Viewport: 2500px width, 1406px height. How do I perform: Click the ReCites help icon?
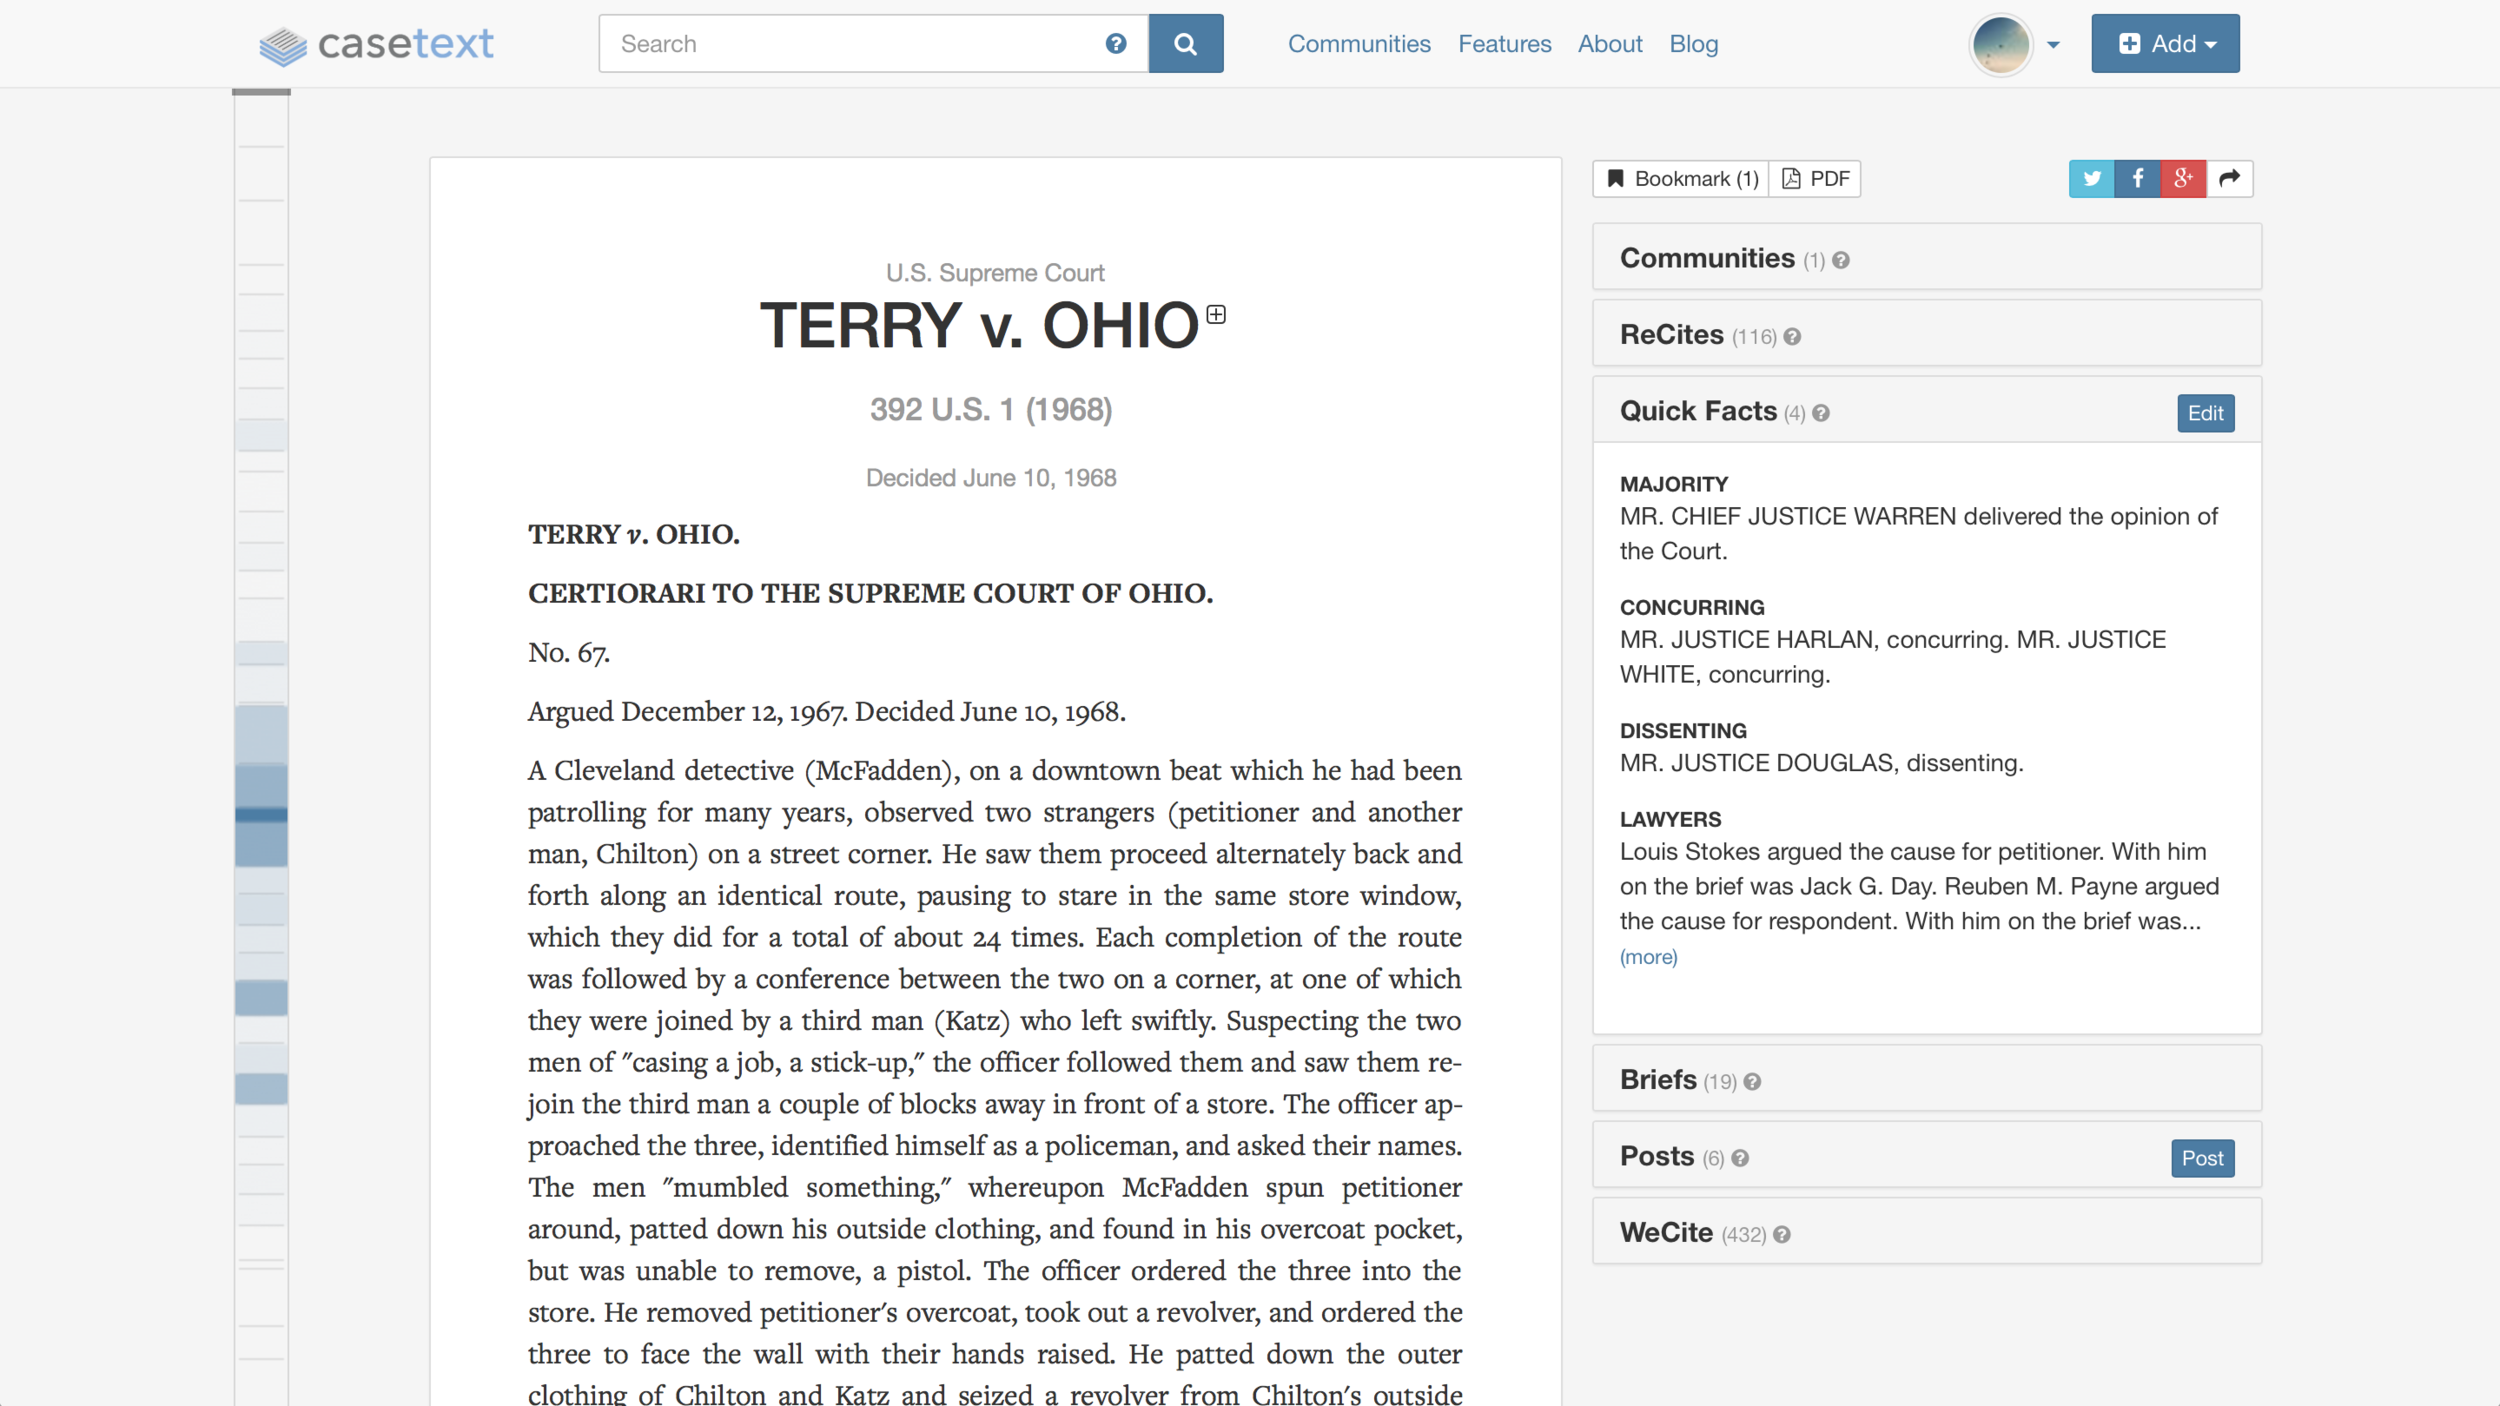point(1792,337)
